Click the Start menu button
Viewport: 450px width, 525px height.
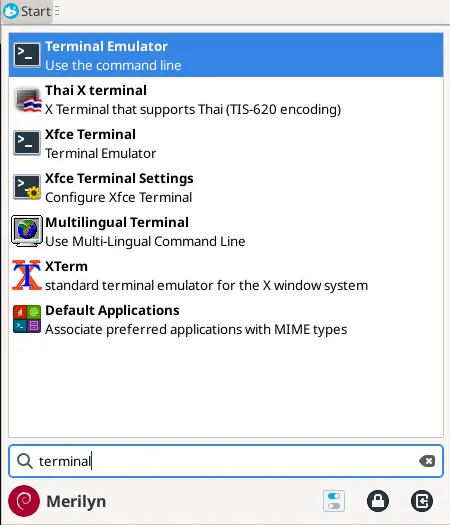click(x=27, y=11)
